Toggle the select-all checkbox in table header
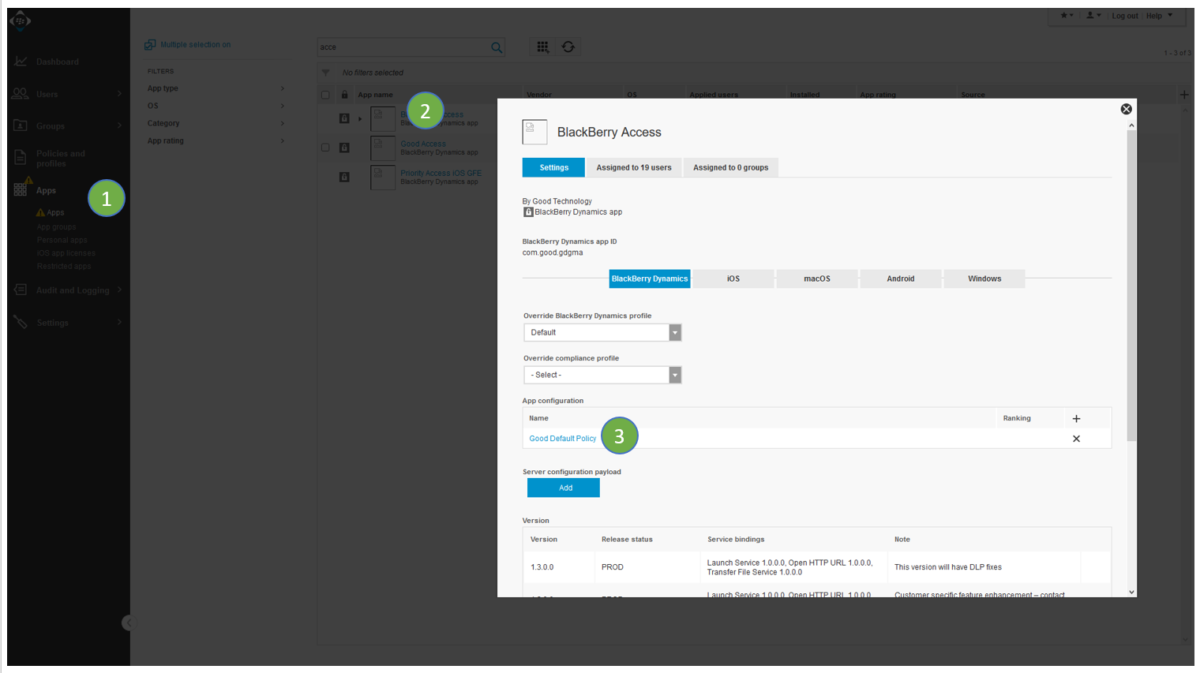This screenshot has height=673, width=1200. click(325, 95)
